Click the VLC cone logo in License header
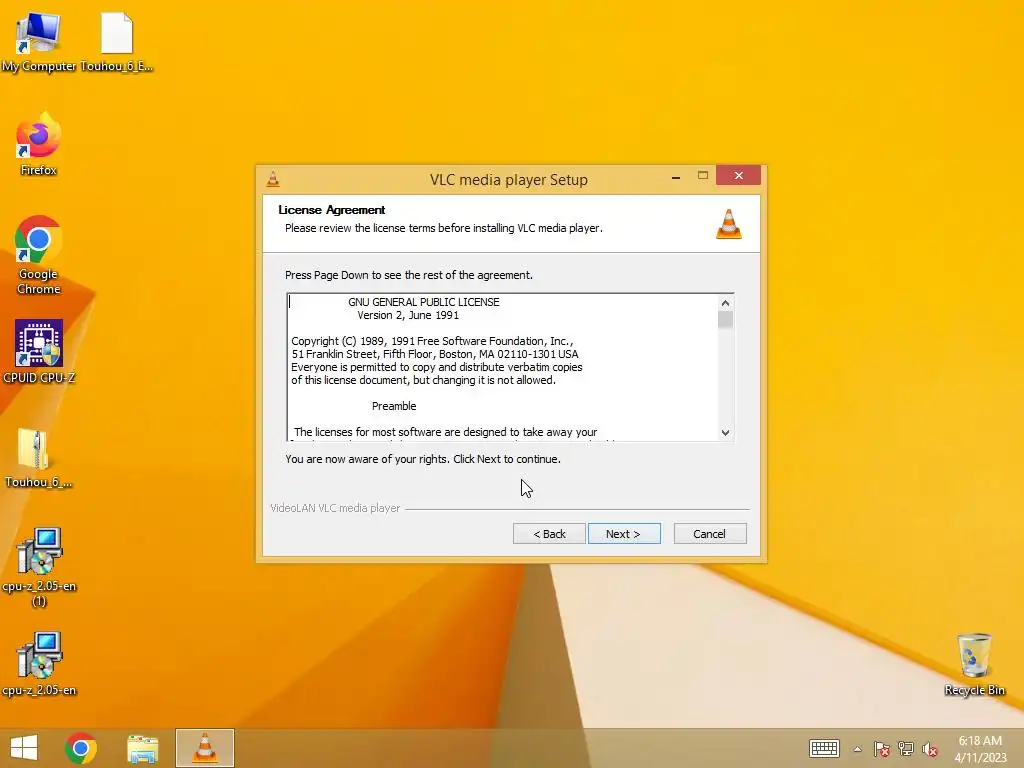 pyautogui.click(x=729, y=224)
